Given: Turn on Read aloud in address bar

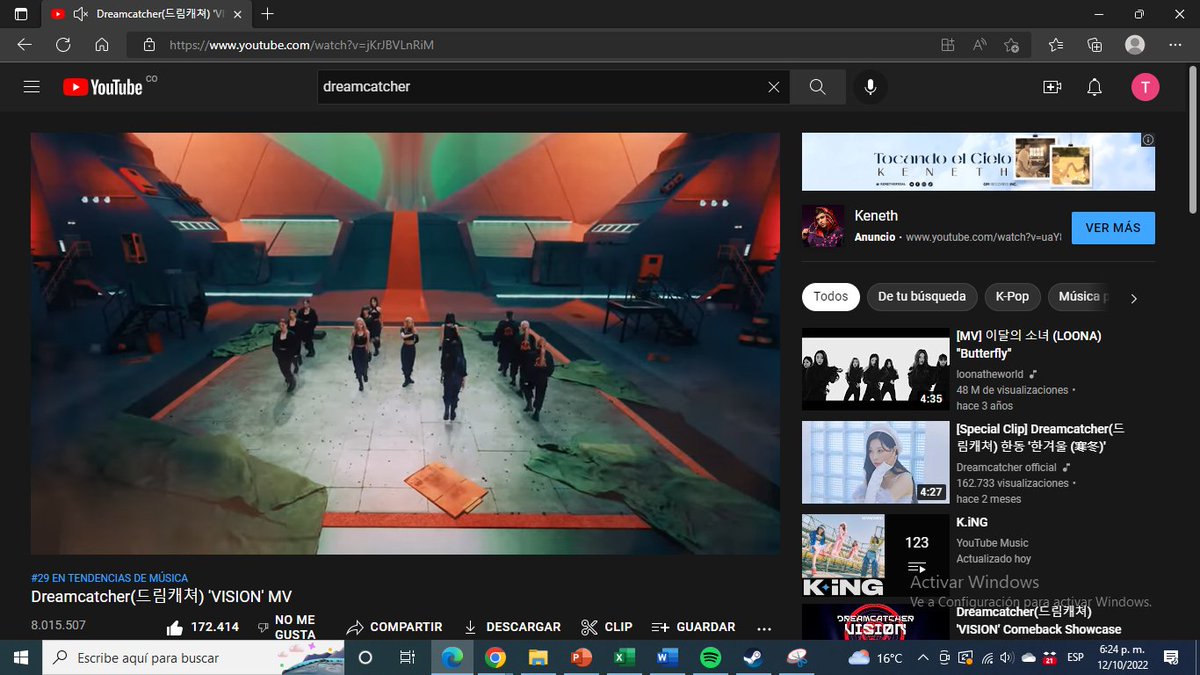Looking at the screenshot, I should point(979,45).
